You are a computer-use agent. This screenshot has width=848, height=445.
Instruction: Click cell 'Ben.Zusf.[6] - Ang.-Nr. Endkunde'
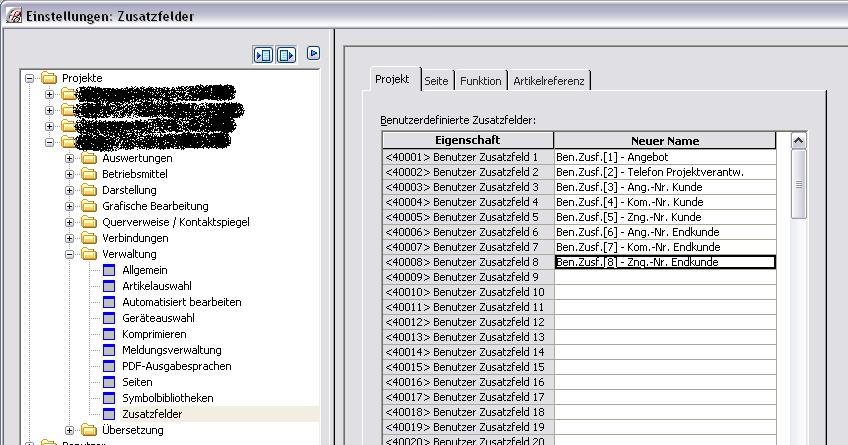coord(665,232)
